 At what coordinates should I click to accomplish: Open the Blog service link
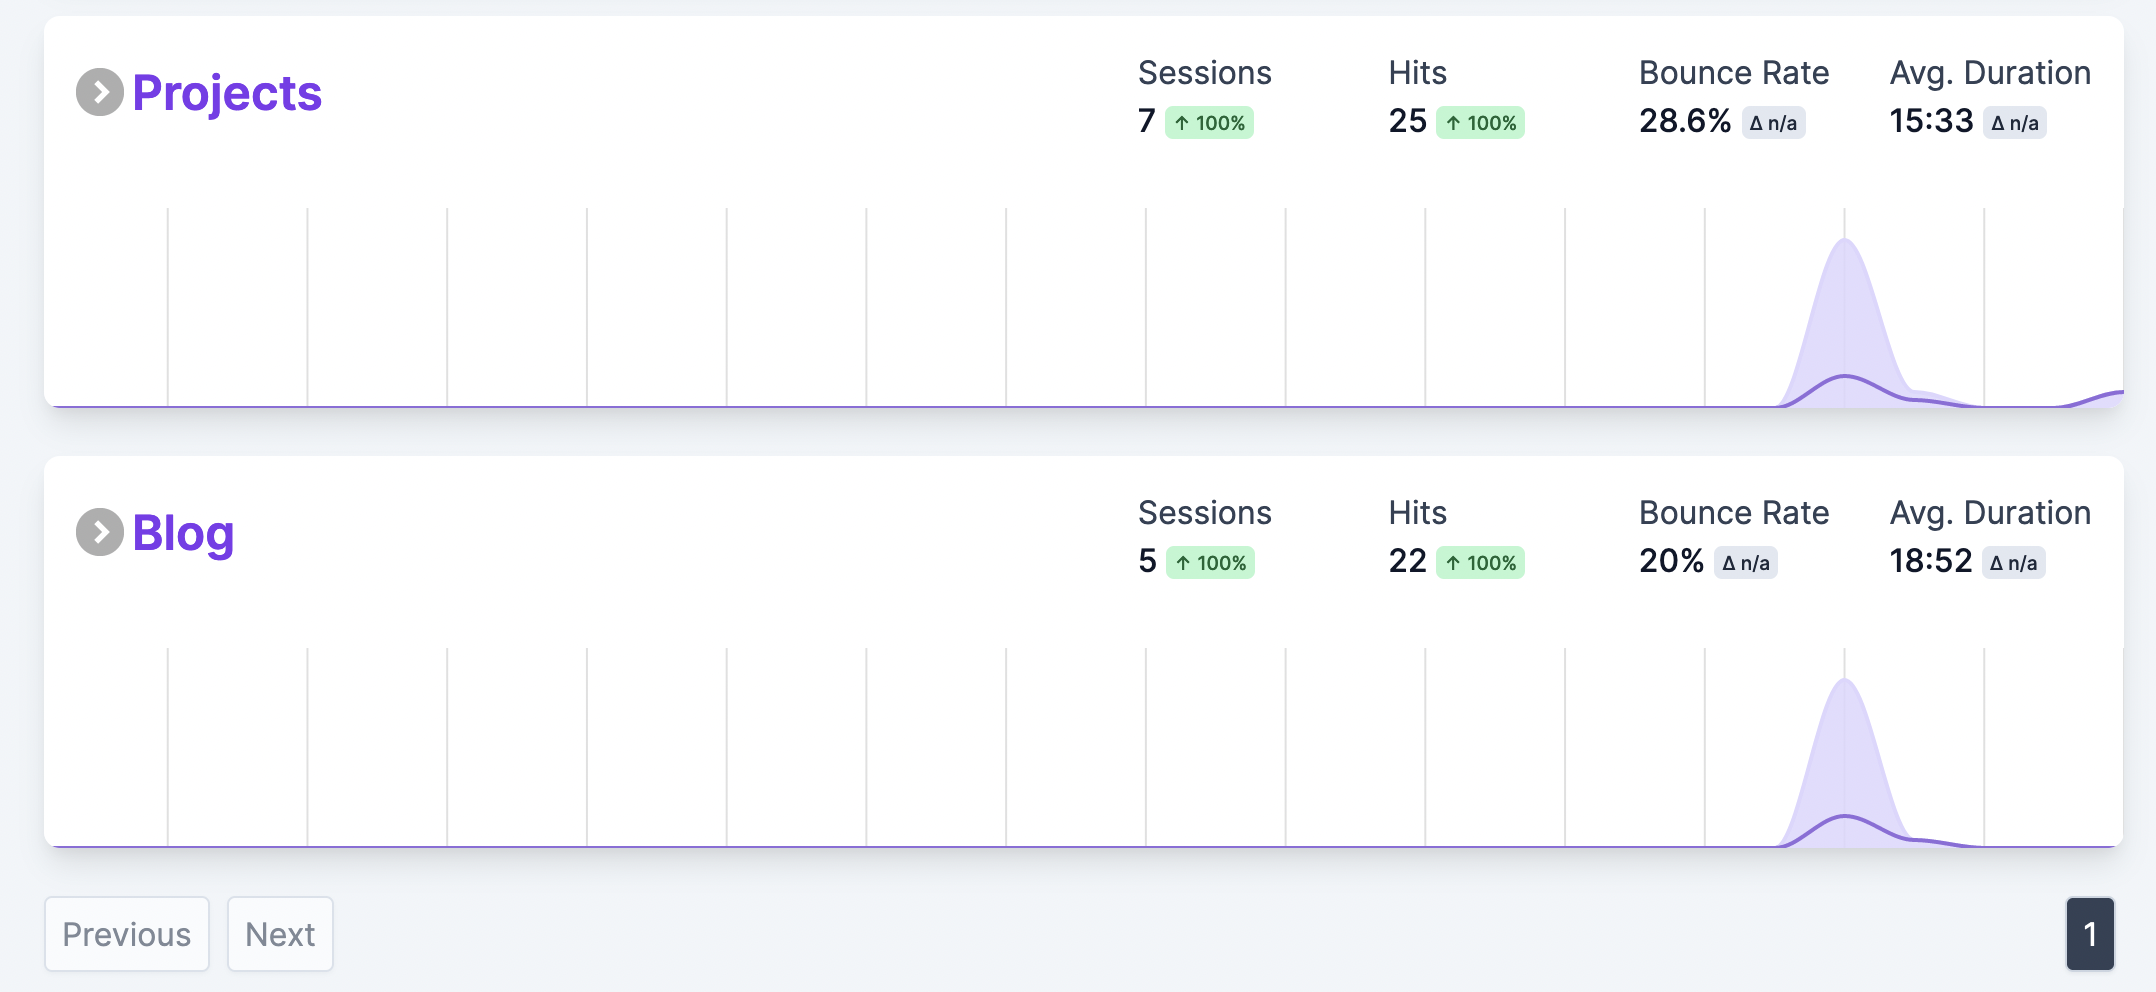(x=183, y=533)
